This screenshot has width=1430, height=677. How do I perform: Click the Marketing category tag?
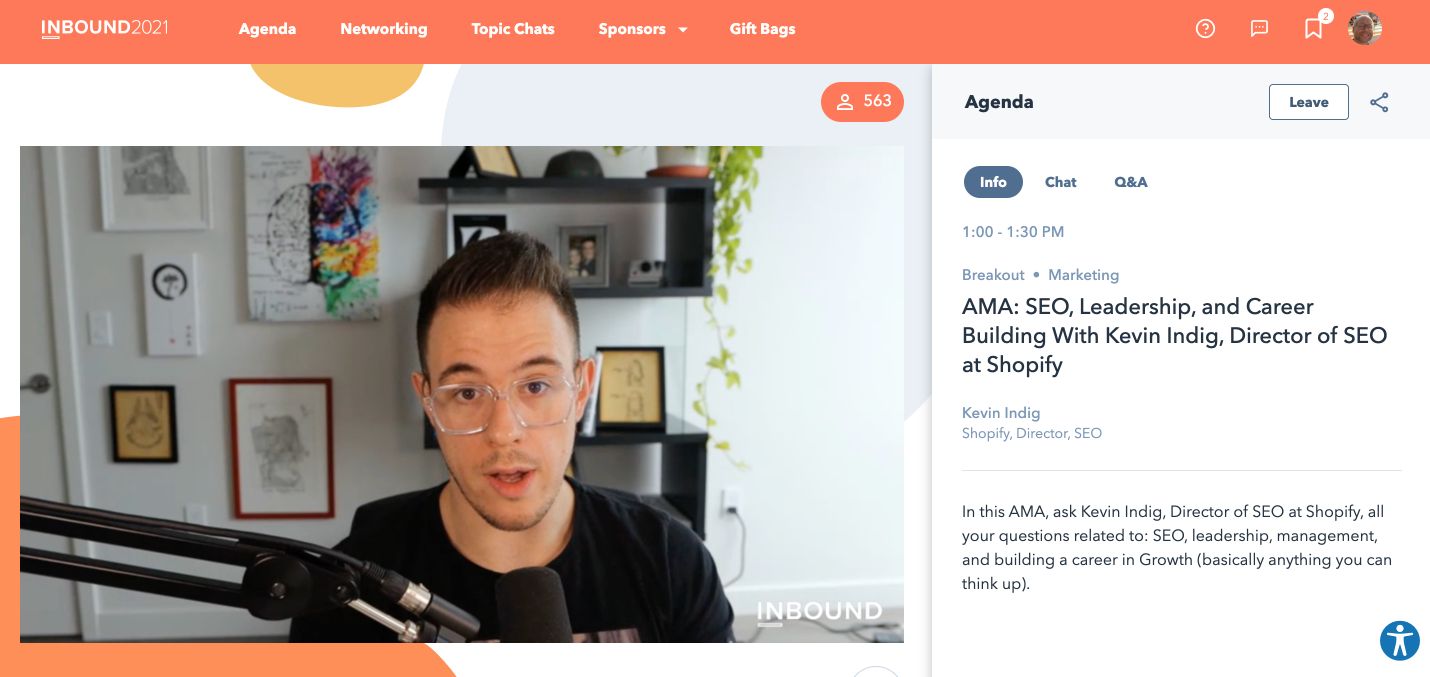(1083, 275)
